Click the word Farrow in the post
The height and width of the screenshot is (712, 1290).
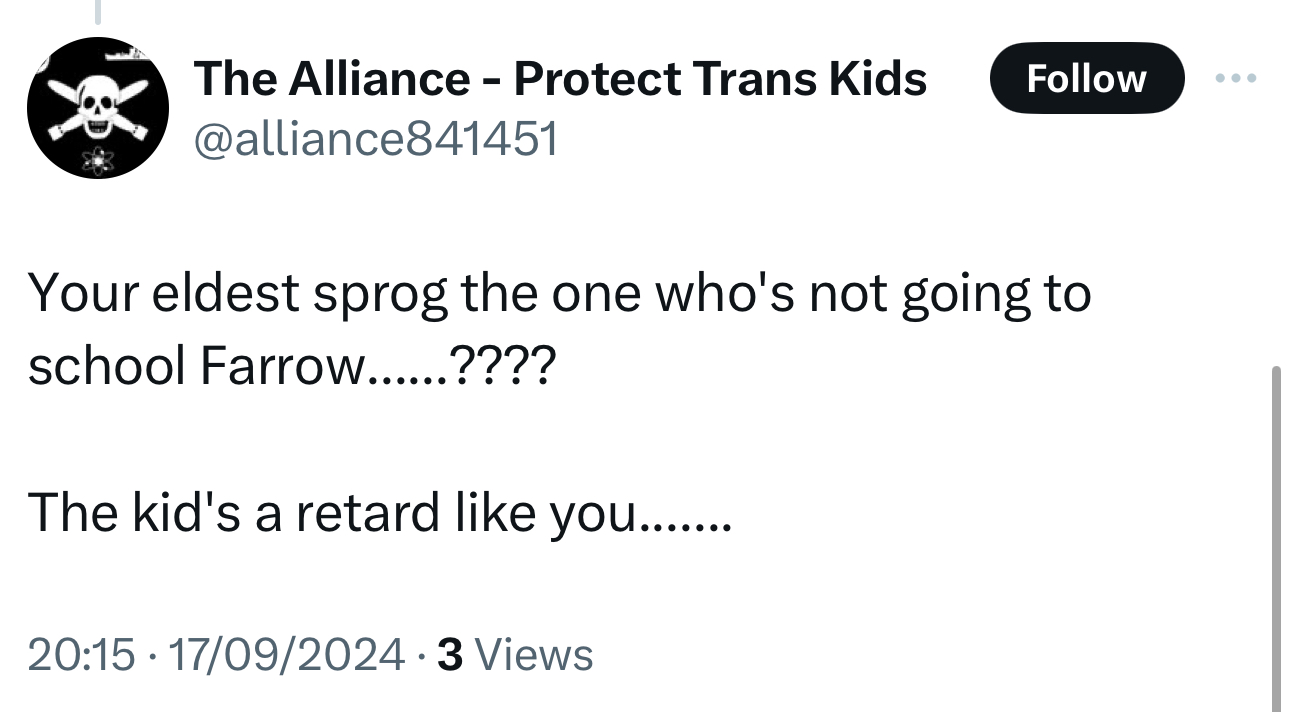[282, 368]
